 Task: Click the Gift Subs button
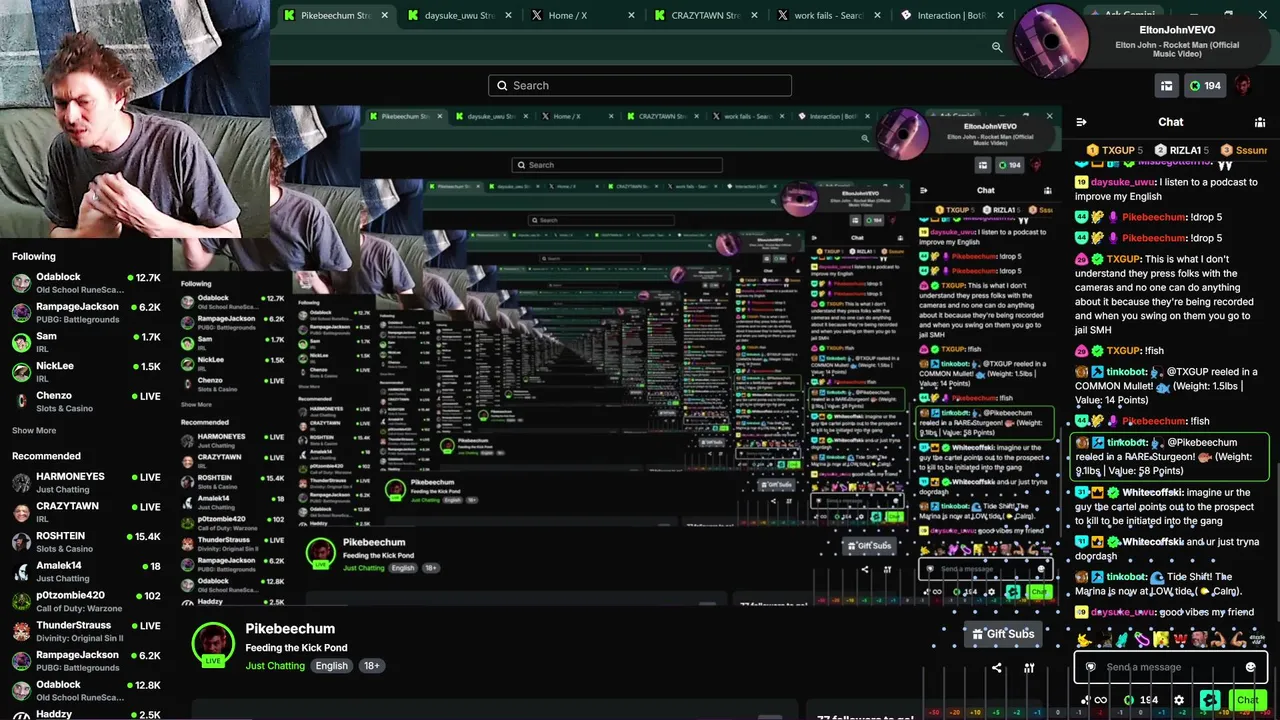click(1003, 634)
